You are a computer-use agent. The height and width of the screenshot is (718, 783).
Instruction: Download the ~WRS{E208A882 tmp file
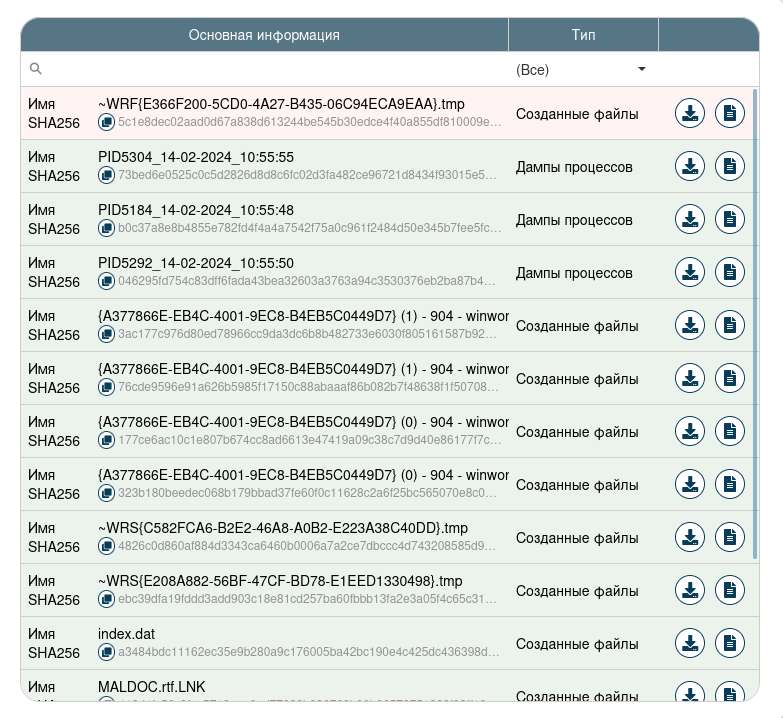coord(689,590)
